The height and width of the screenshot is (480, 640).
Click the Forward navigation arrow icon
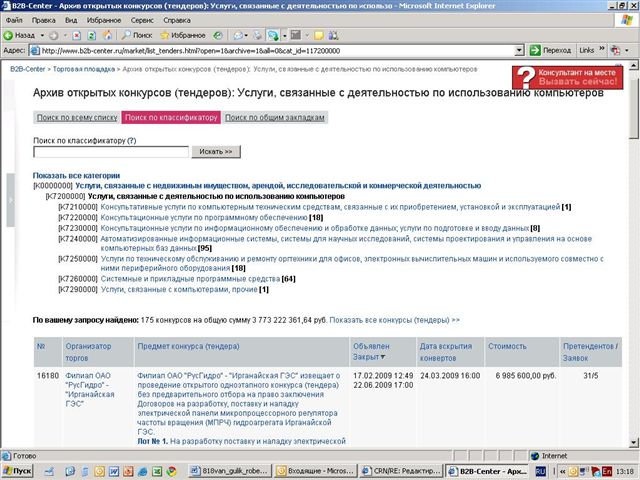click(x=53, y=36)
